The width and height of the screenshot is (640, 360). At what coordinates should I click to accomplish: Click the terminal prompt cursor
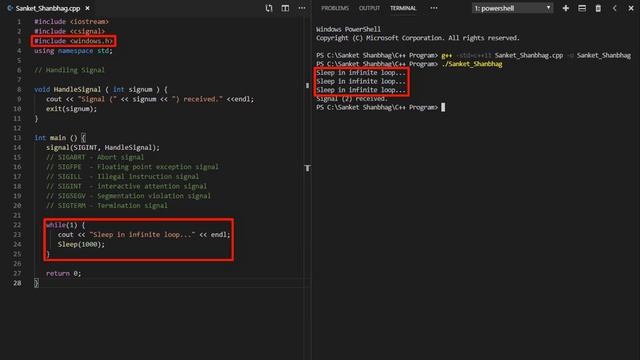coord(443,107)
